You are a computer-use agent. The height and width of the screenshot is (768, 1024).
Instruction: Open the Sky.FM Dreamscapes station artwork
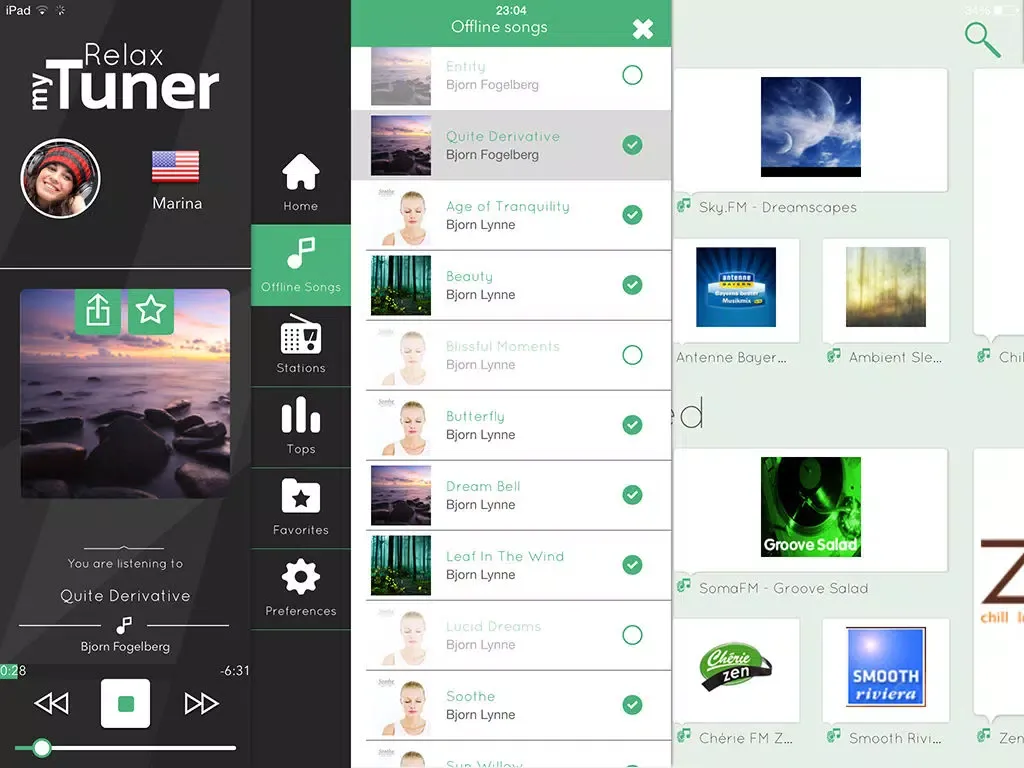tap(810, 127)
